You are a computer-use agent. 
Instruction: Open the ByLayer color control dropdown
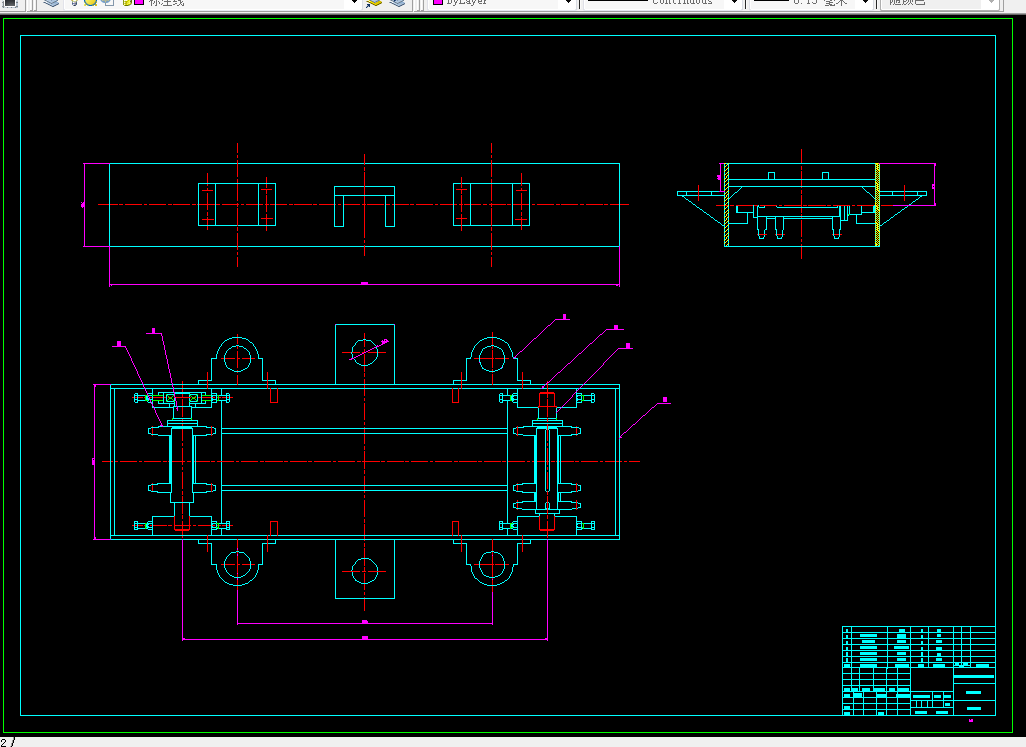(569, 3)
